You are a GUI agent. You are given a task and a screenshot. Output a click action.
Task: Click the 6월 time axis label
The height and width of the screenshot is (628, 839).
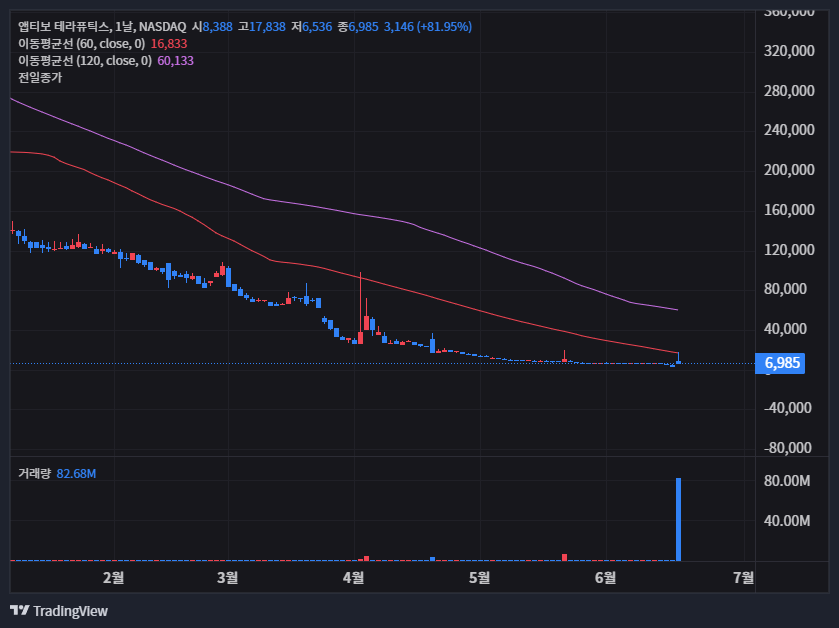606,578
